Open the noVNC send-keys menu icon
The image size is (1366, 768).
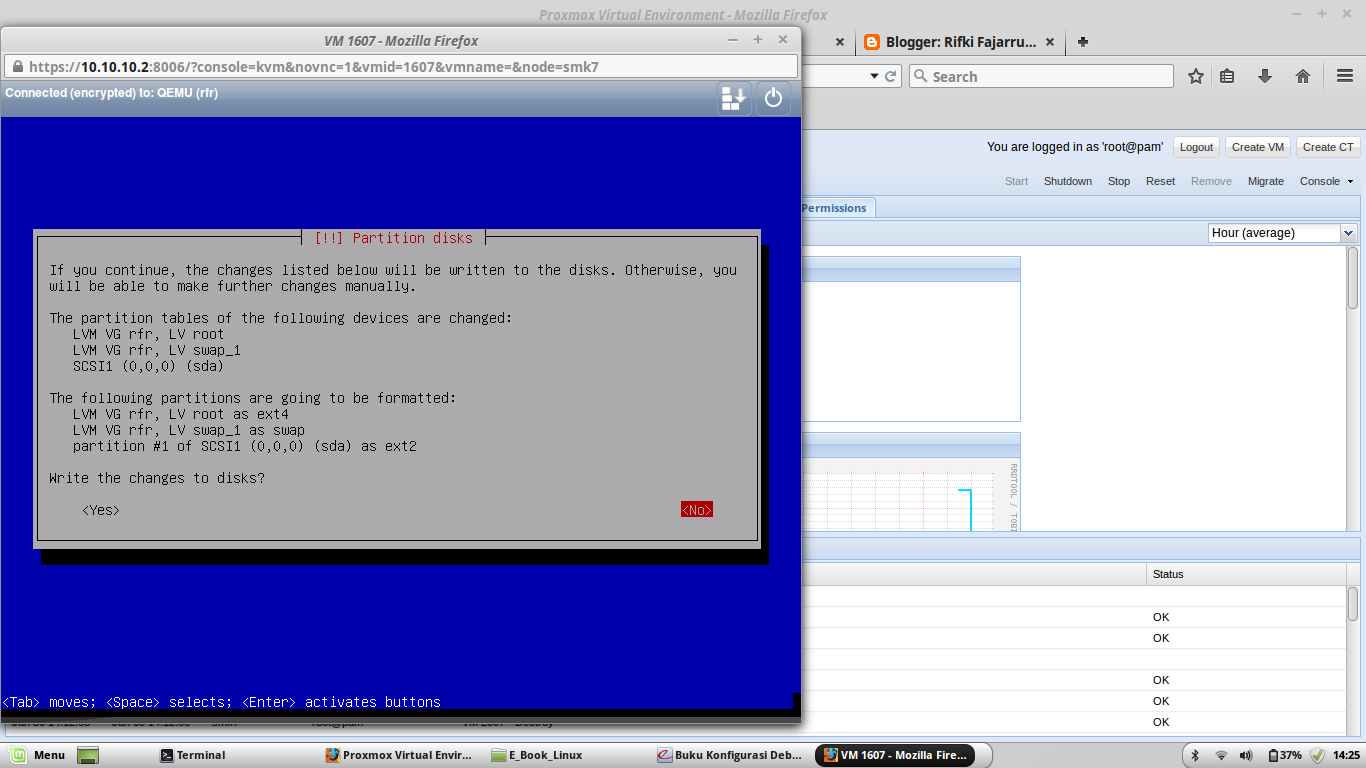click(735, 98)
